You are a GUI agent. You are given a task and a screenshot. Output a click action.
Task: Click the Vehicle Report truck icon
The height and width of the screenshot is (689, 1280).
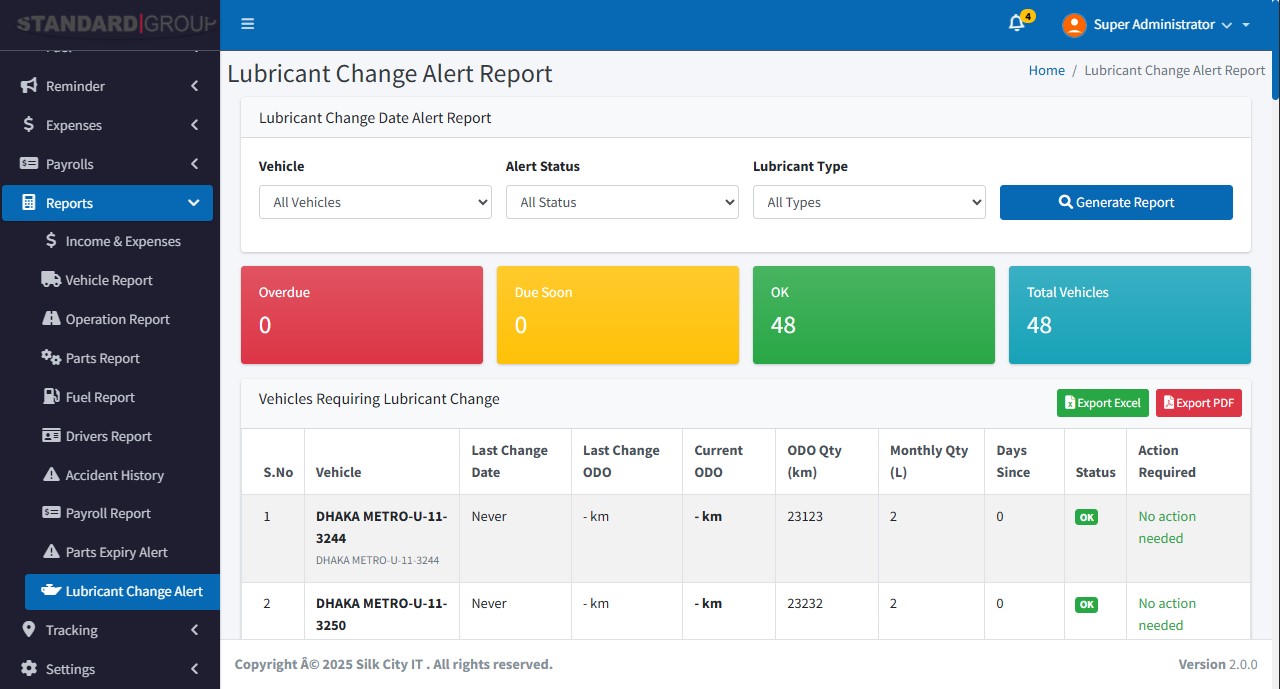[51, 280]
